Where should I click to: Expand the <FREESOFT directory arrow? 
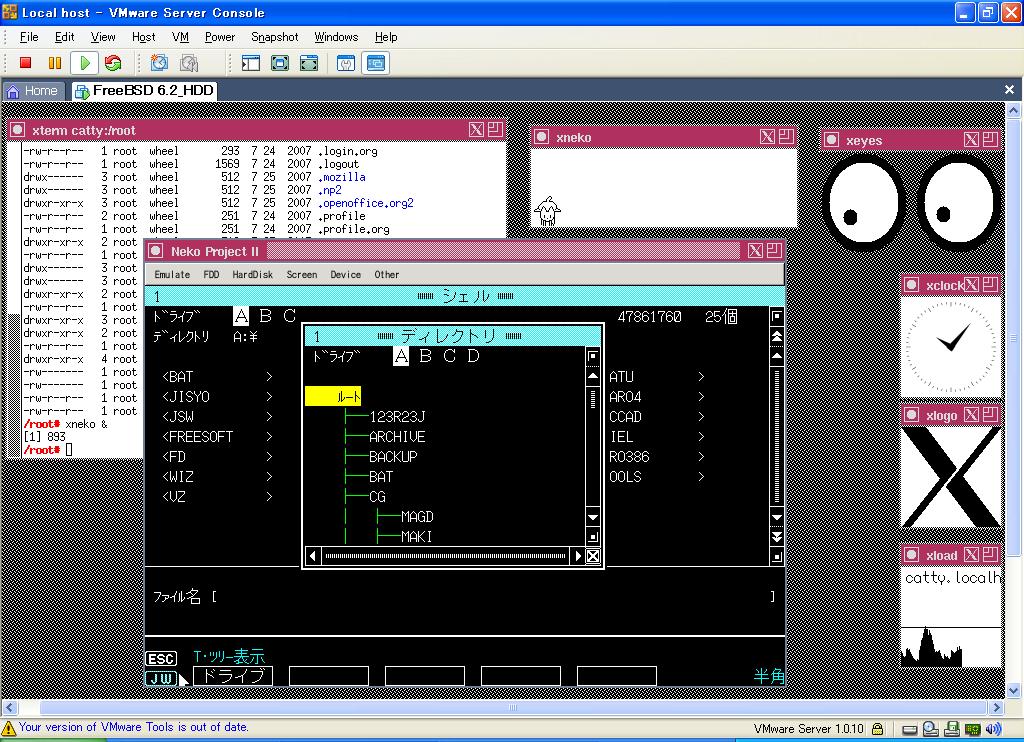click(x=268, y=436)
